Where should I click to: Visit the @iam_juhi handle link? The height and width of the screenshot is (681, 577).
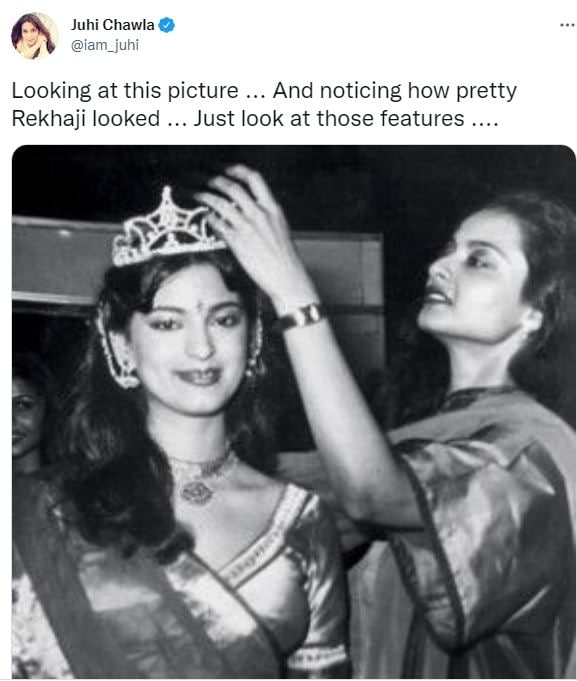[105, 45]
